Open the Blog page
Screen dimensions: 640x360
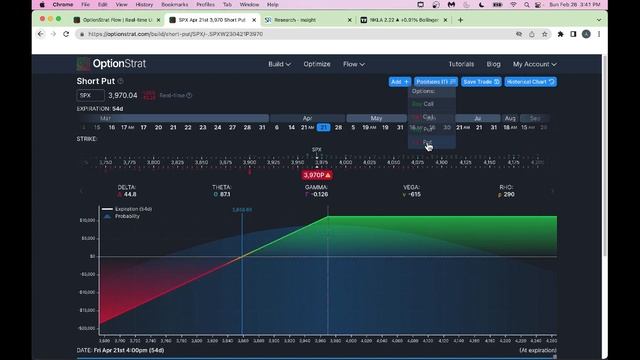493,64
